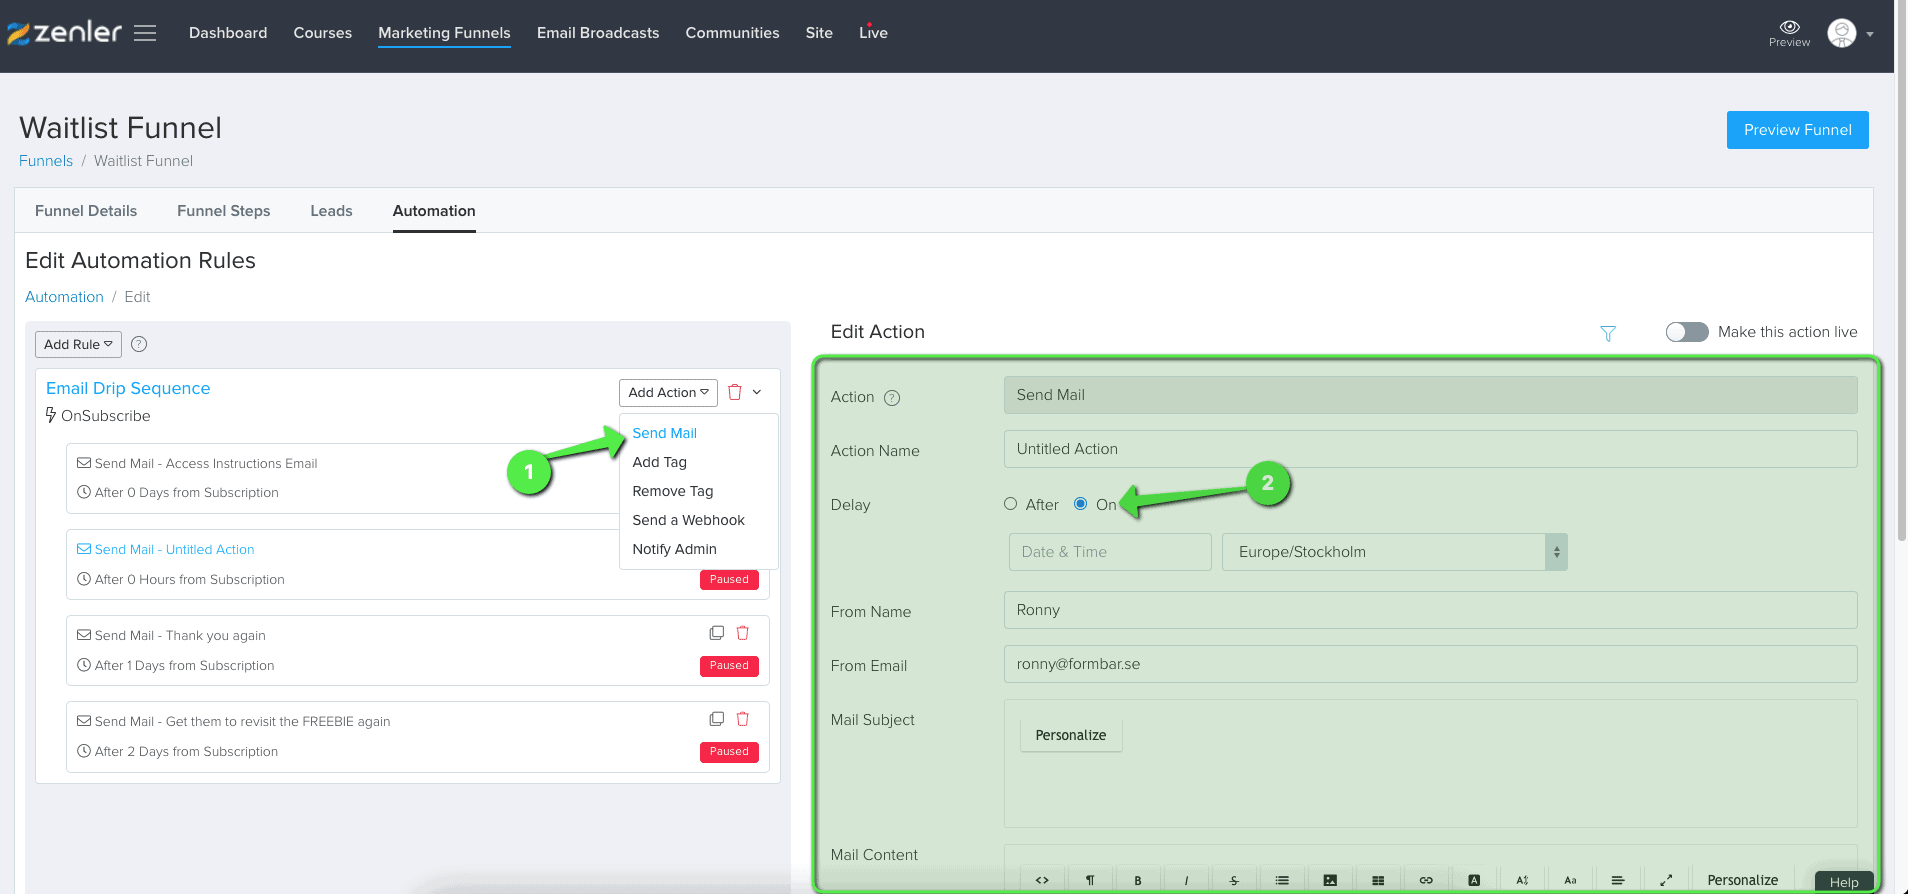Select the 'After' delay radio button
Screen dimensions: 1908x894
point(1011,504)
